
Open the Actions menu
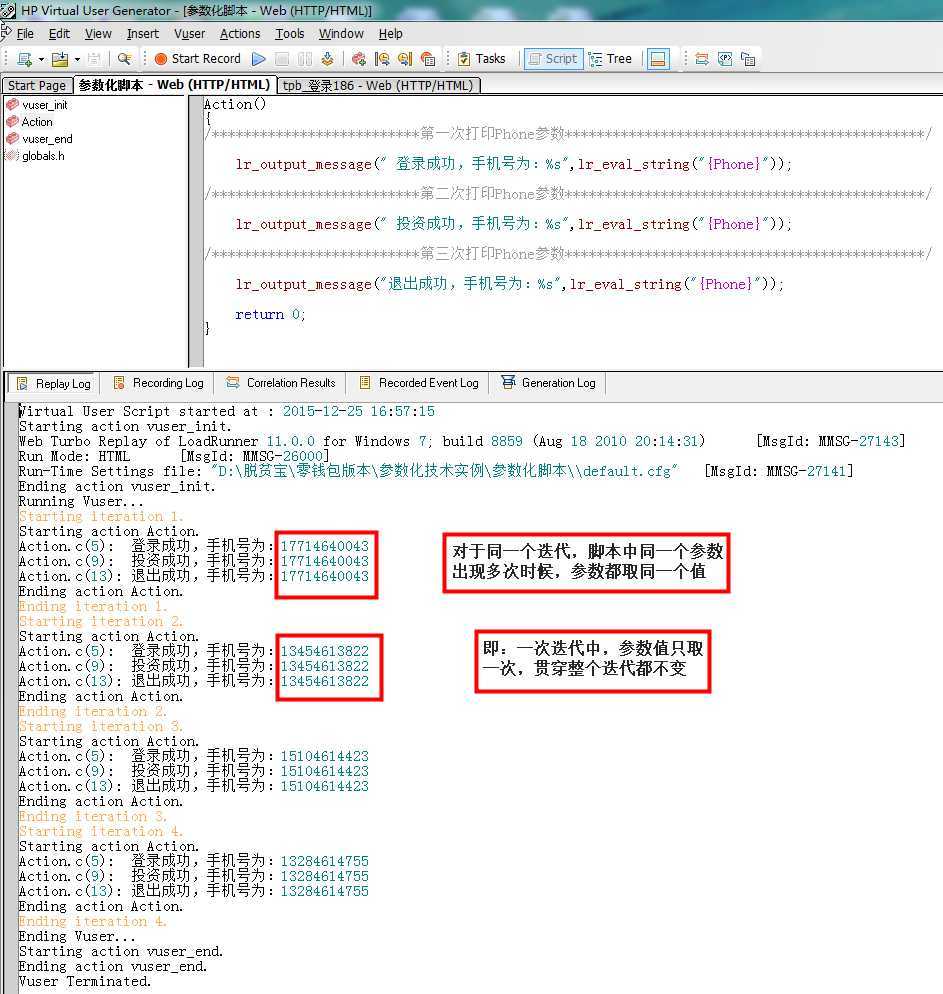240,34
